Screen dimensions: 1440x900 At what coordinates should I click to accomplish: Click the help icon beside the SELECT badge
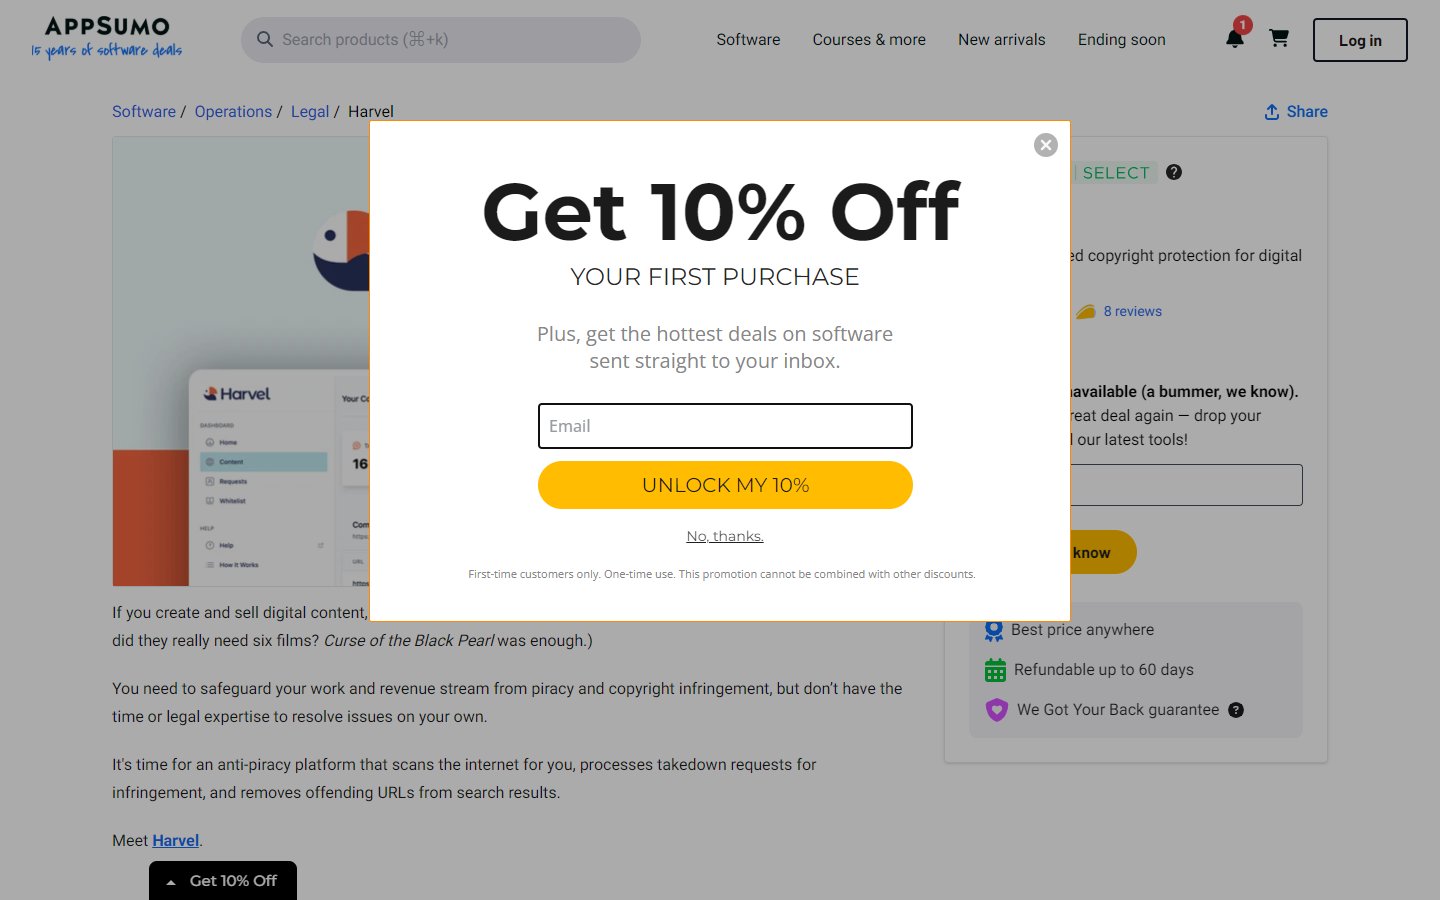tap(1173, 172)
